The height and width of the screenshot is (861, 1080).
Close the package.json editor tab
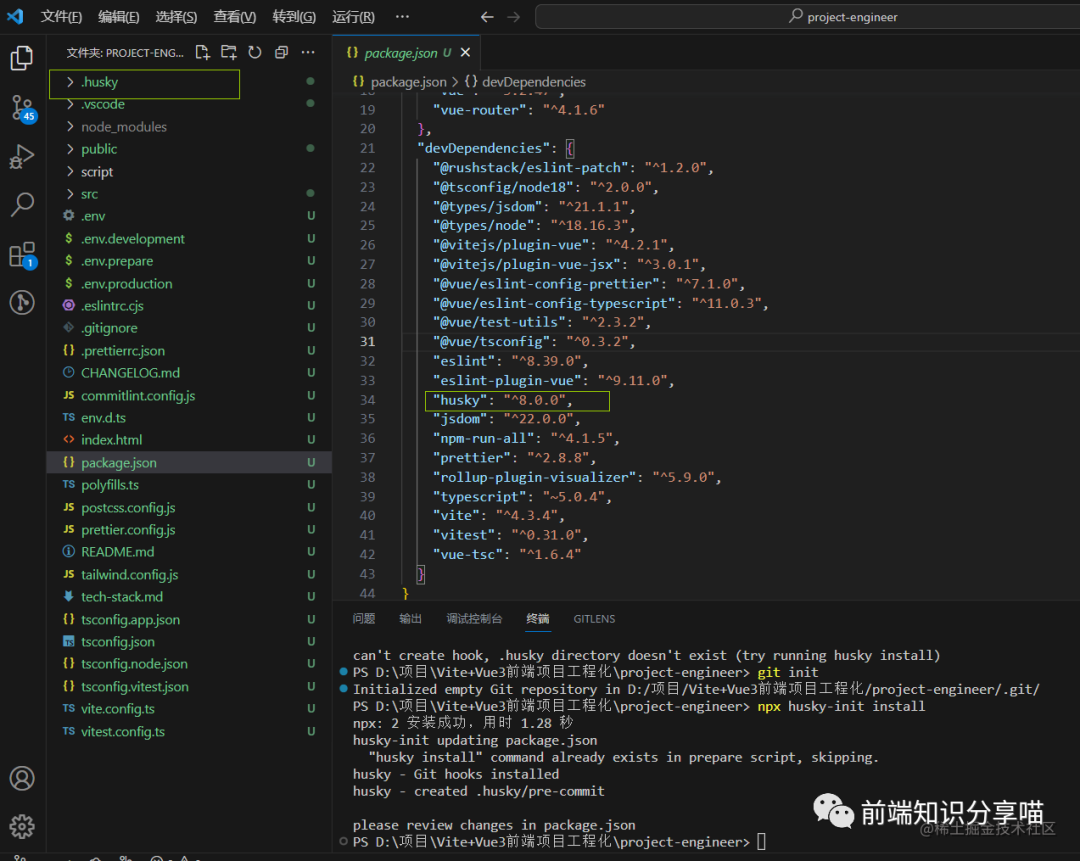(x=466, y=52)
